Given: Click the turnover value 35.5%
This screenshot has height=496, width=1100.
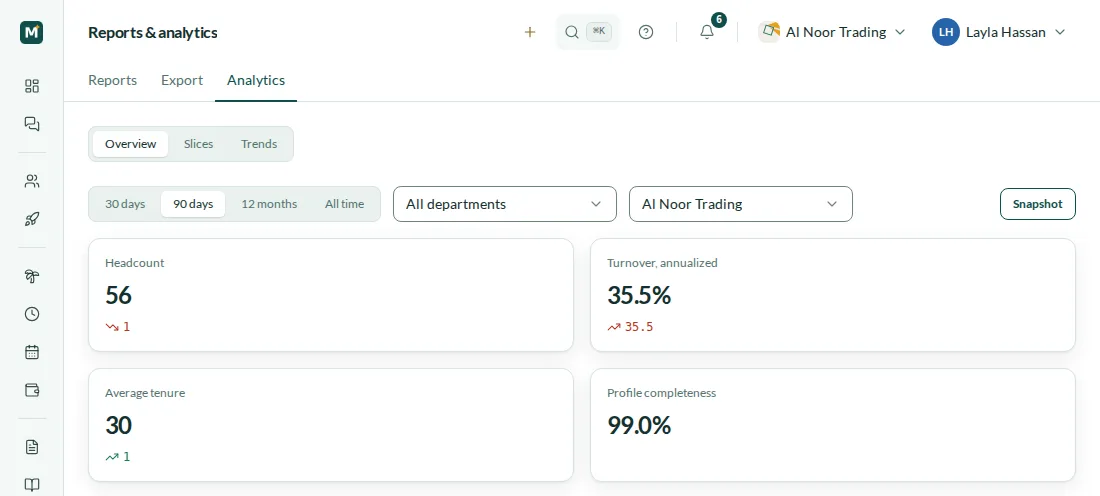Looking at the screenshot, I should click(x=639, y=295).
